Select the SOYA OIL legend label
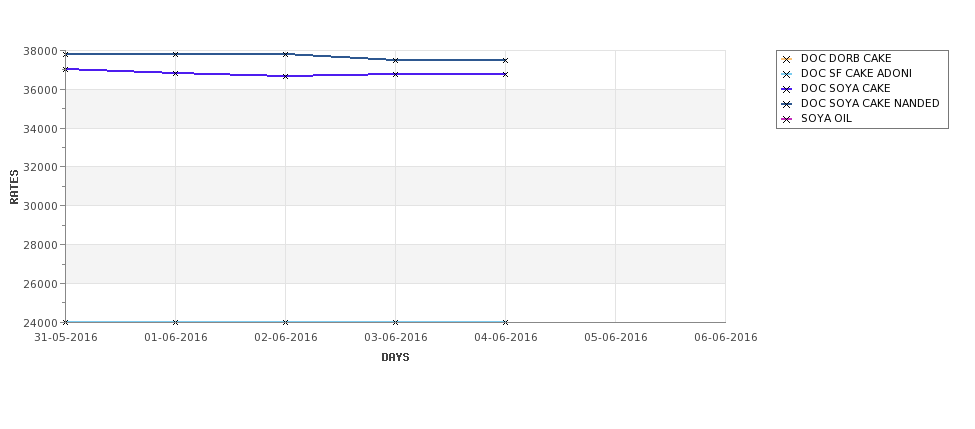 point(826,118)
